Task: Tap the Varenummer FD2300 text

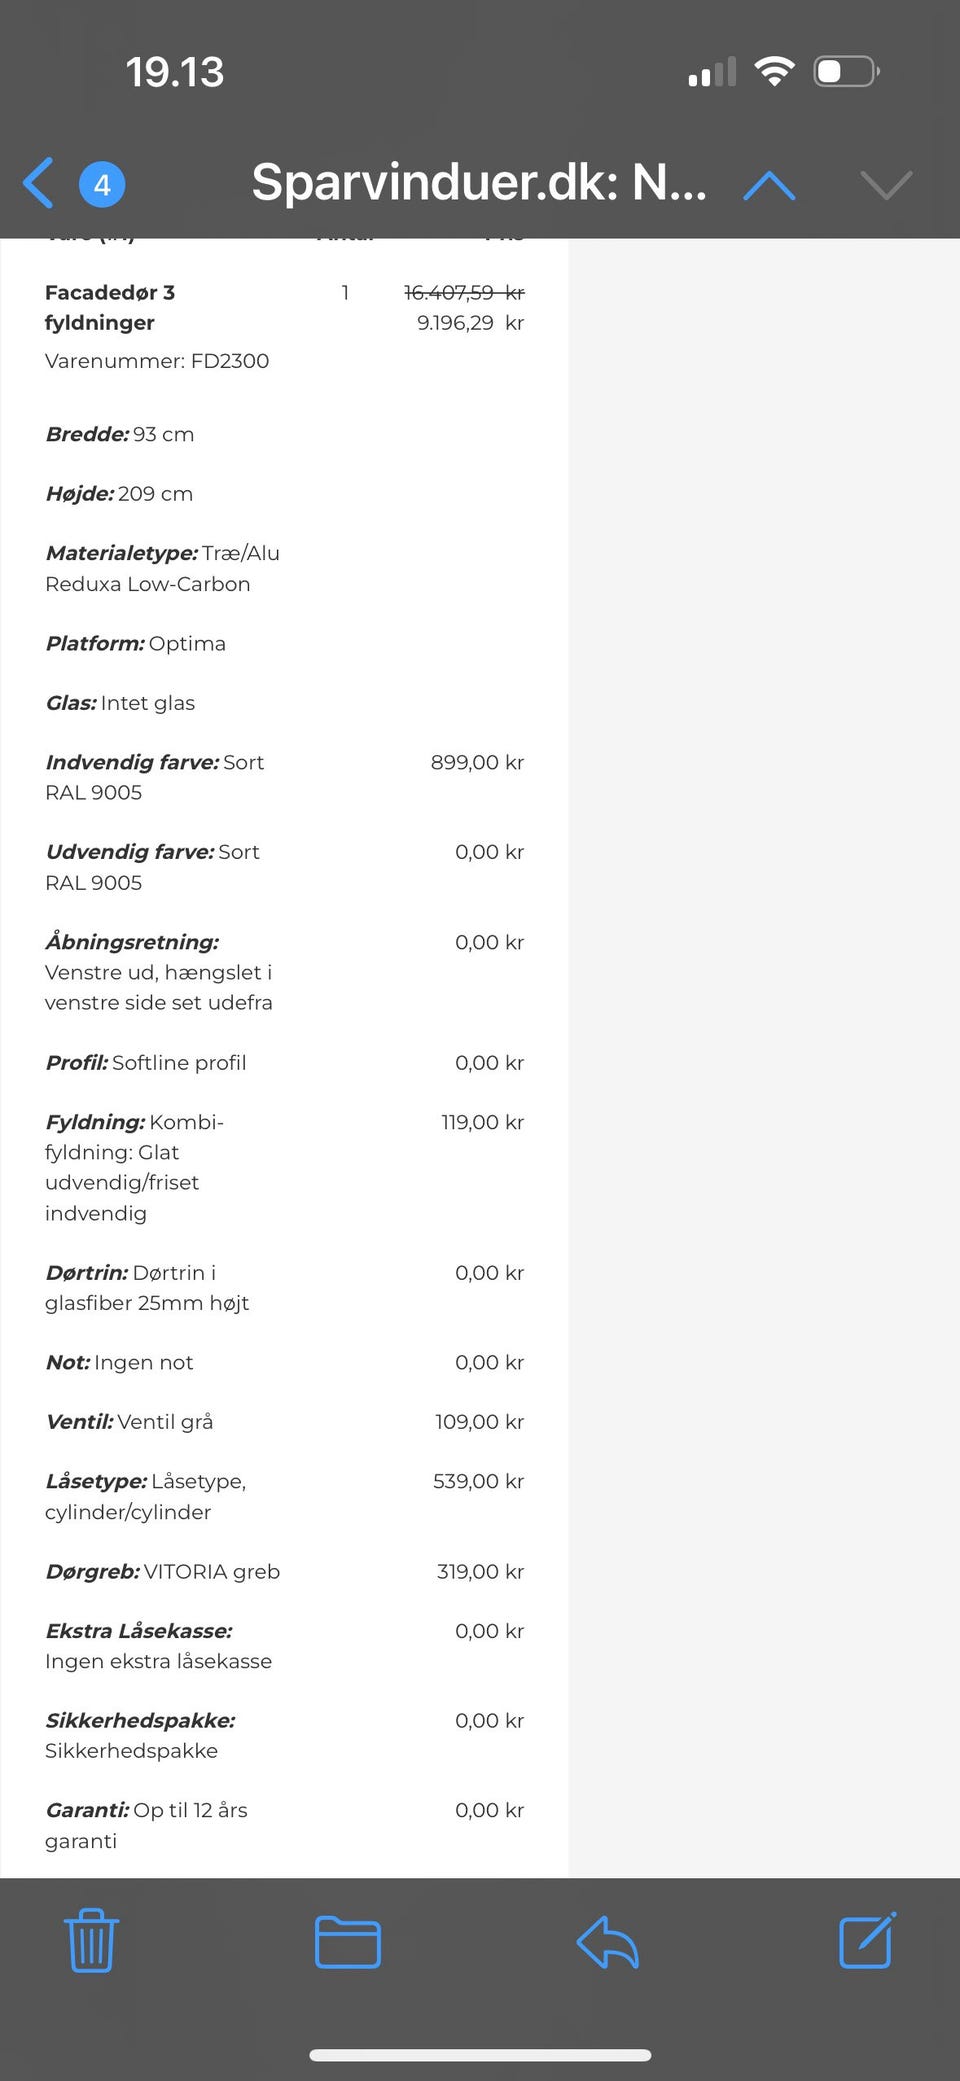Action: coord(157,361)
